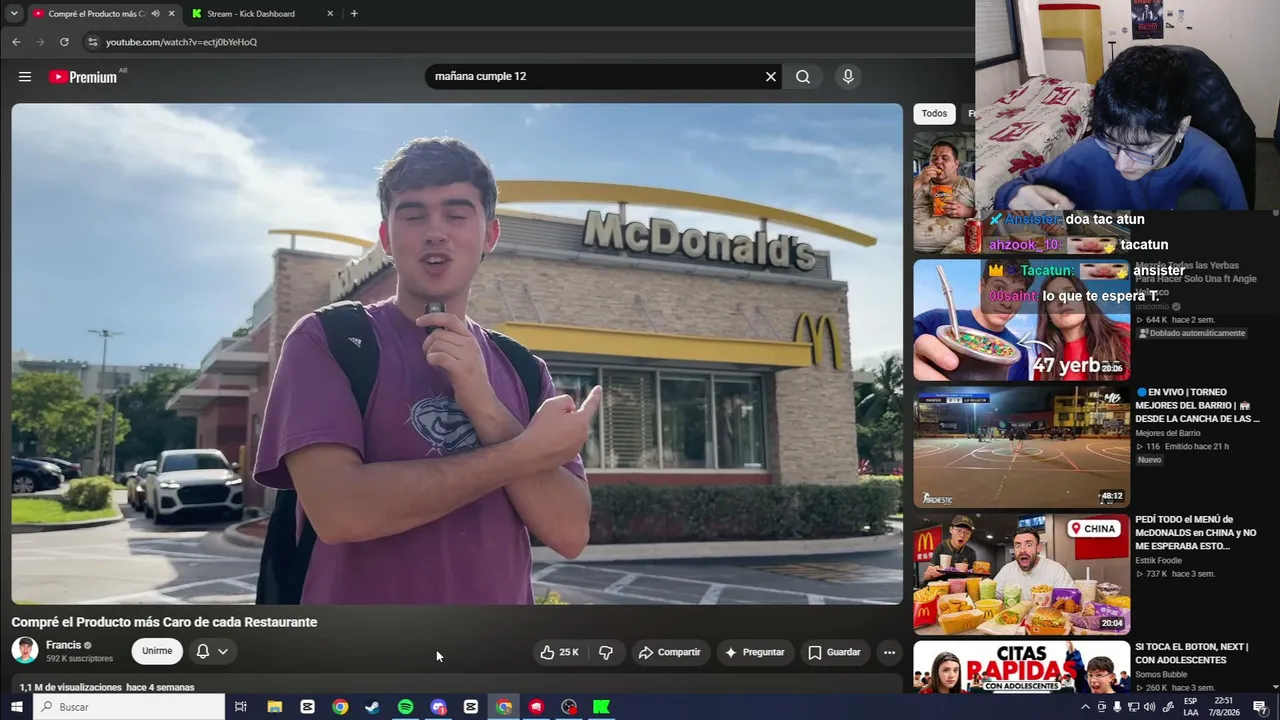Dislike the video with thumbs down
1280x720 pixels.
(x=606, y=652)
